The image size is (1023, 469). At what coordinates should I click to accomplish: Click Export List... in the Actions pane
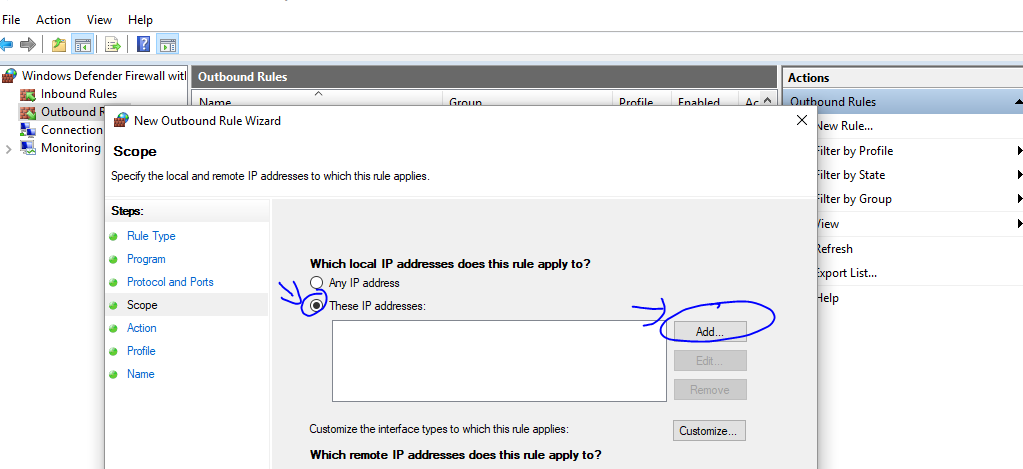click(846, 273)
